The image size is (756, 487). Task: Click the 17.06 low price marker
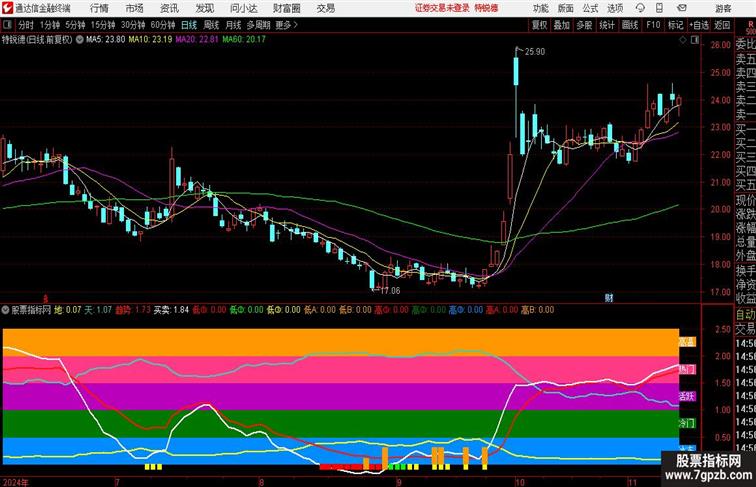[x=390, y=291]
